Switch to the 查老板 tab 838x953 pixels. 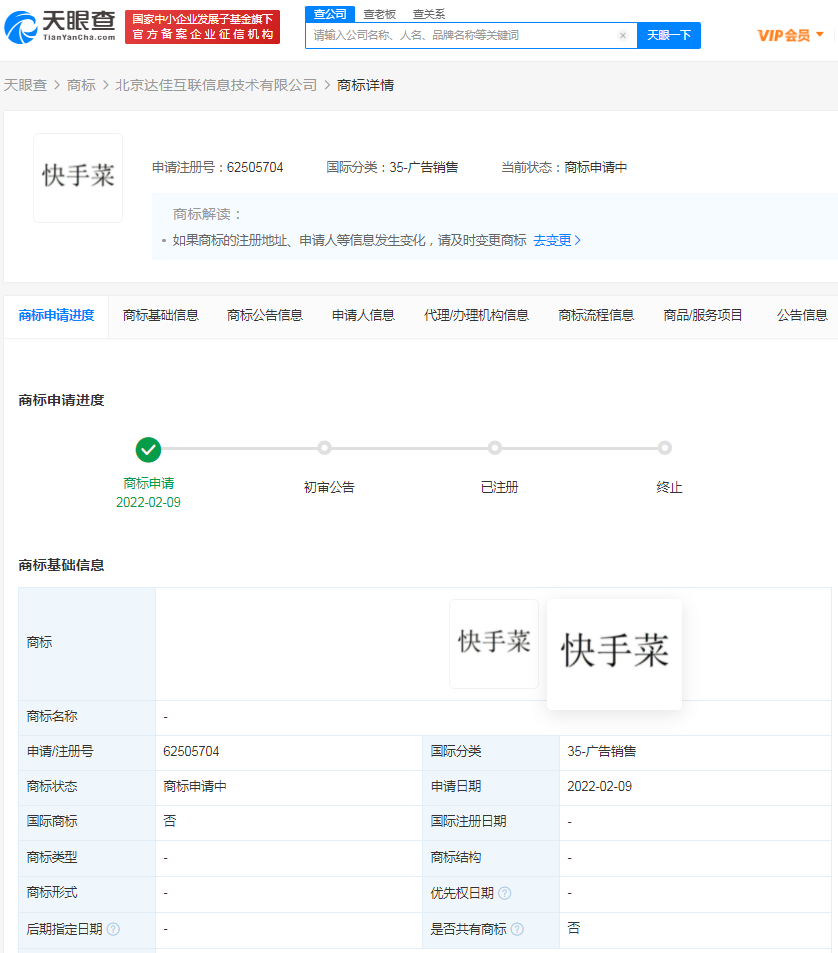[379, 13]
